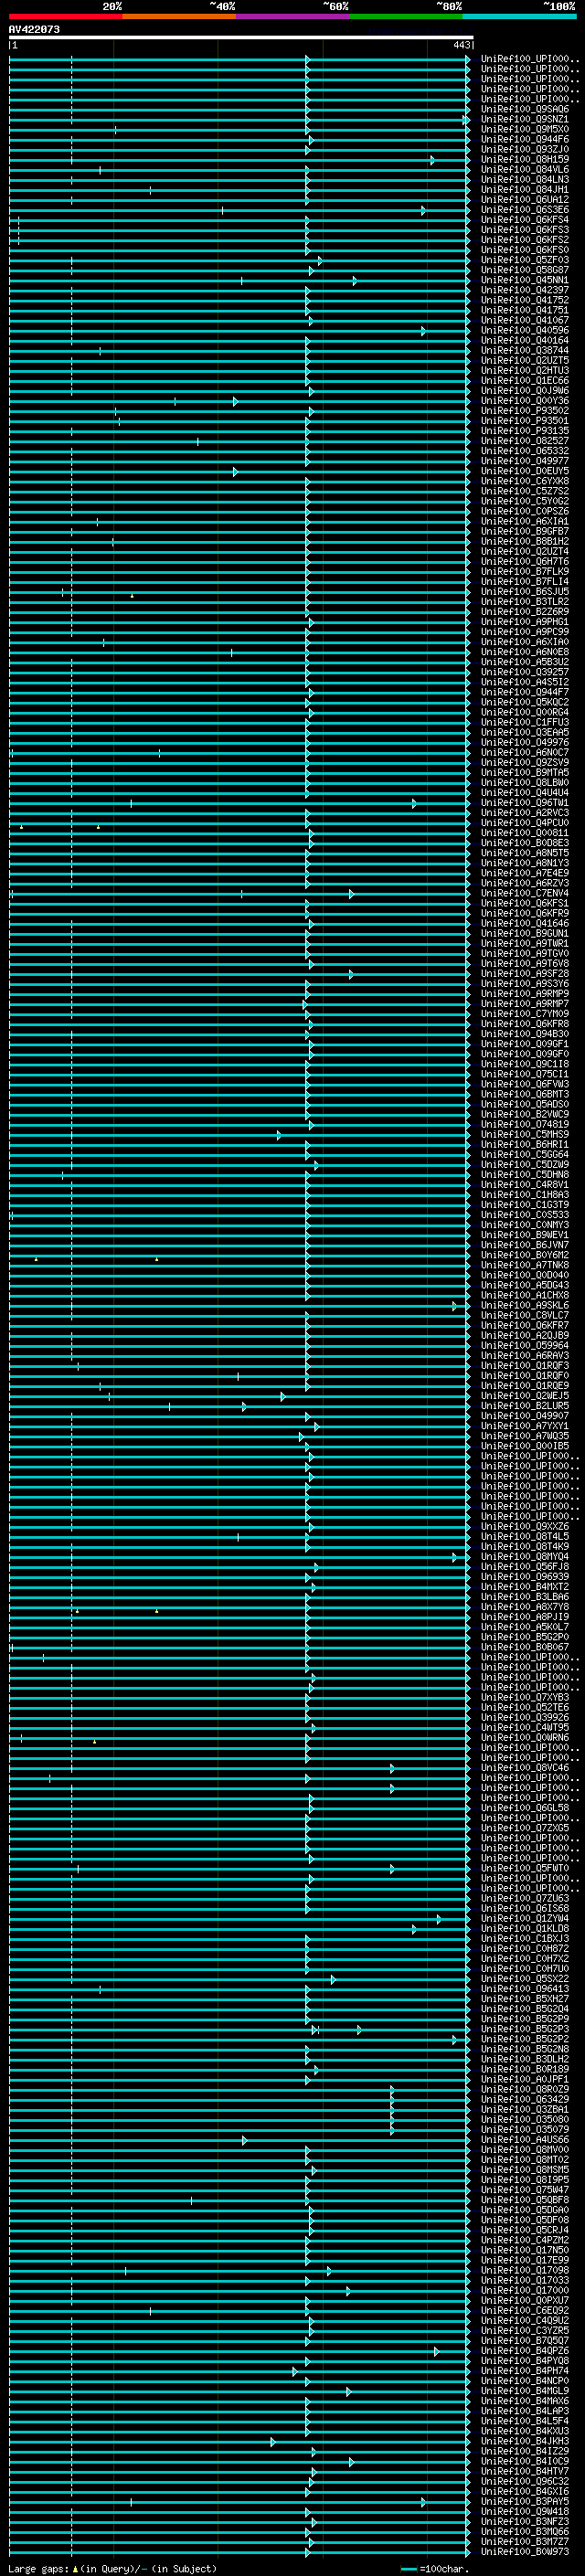Click the text UniRef100_C1G3T9
The width and height of the screenshot is (585, 2576).
(524, 1205)
